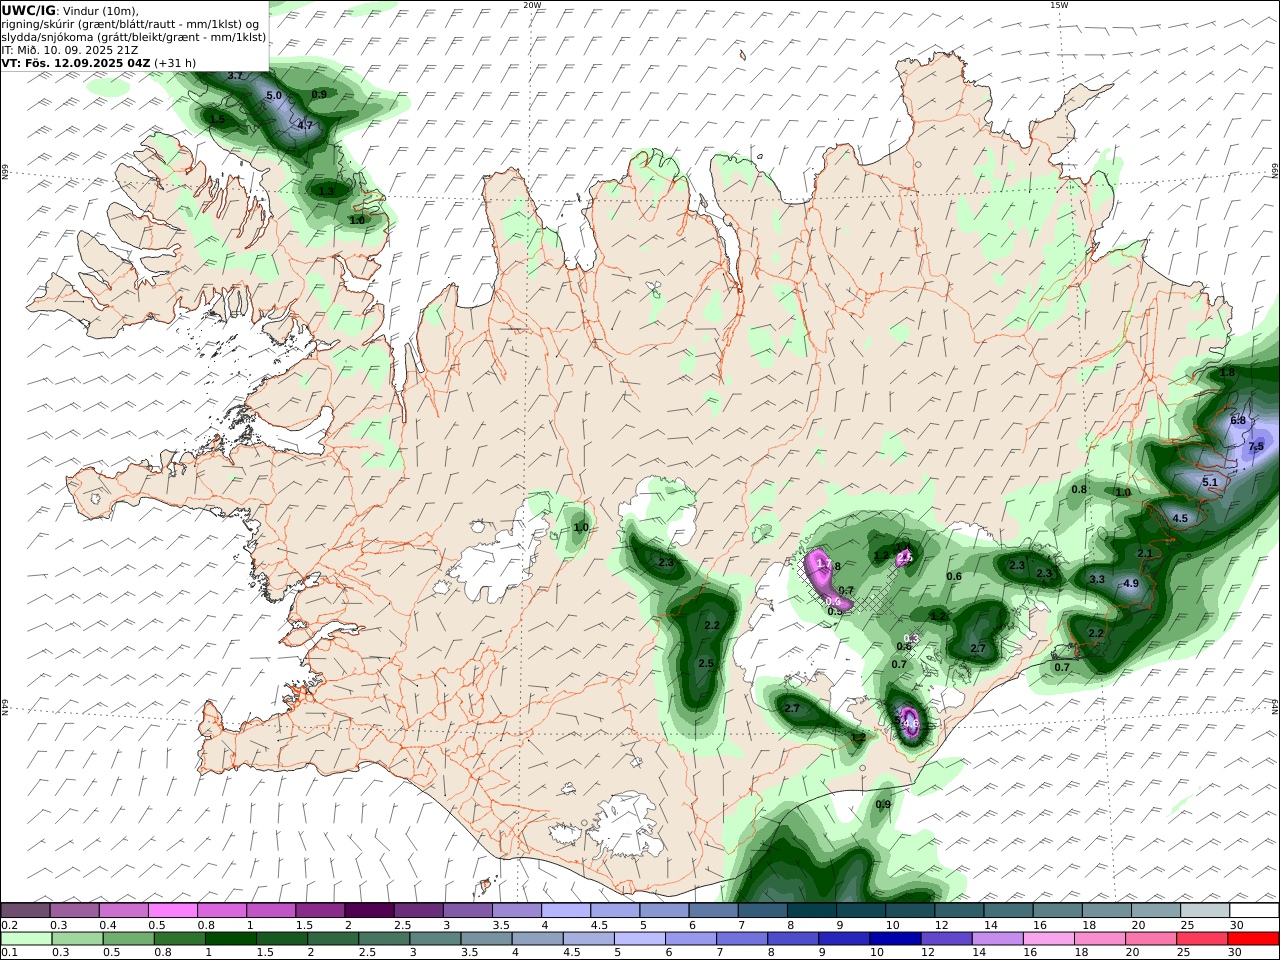Click the 20W longitude label

click(x=533, y=5)
